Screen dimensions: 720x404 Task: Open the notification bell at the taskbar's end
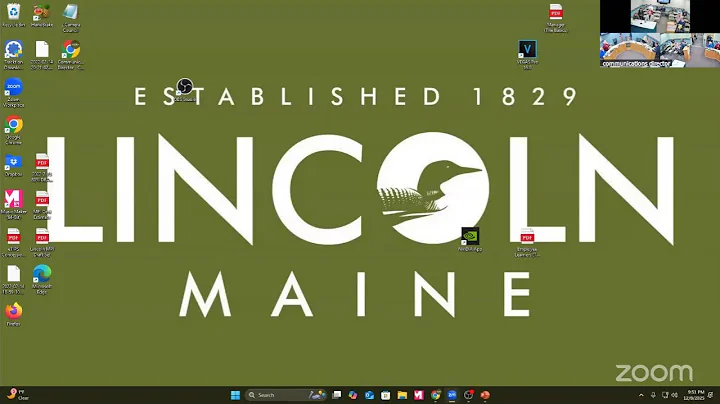711,395
